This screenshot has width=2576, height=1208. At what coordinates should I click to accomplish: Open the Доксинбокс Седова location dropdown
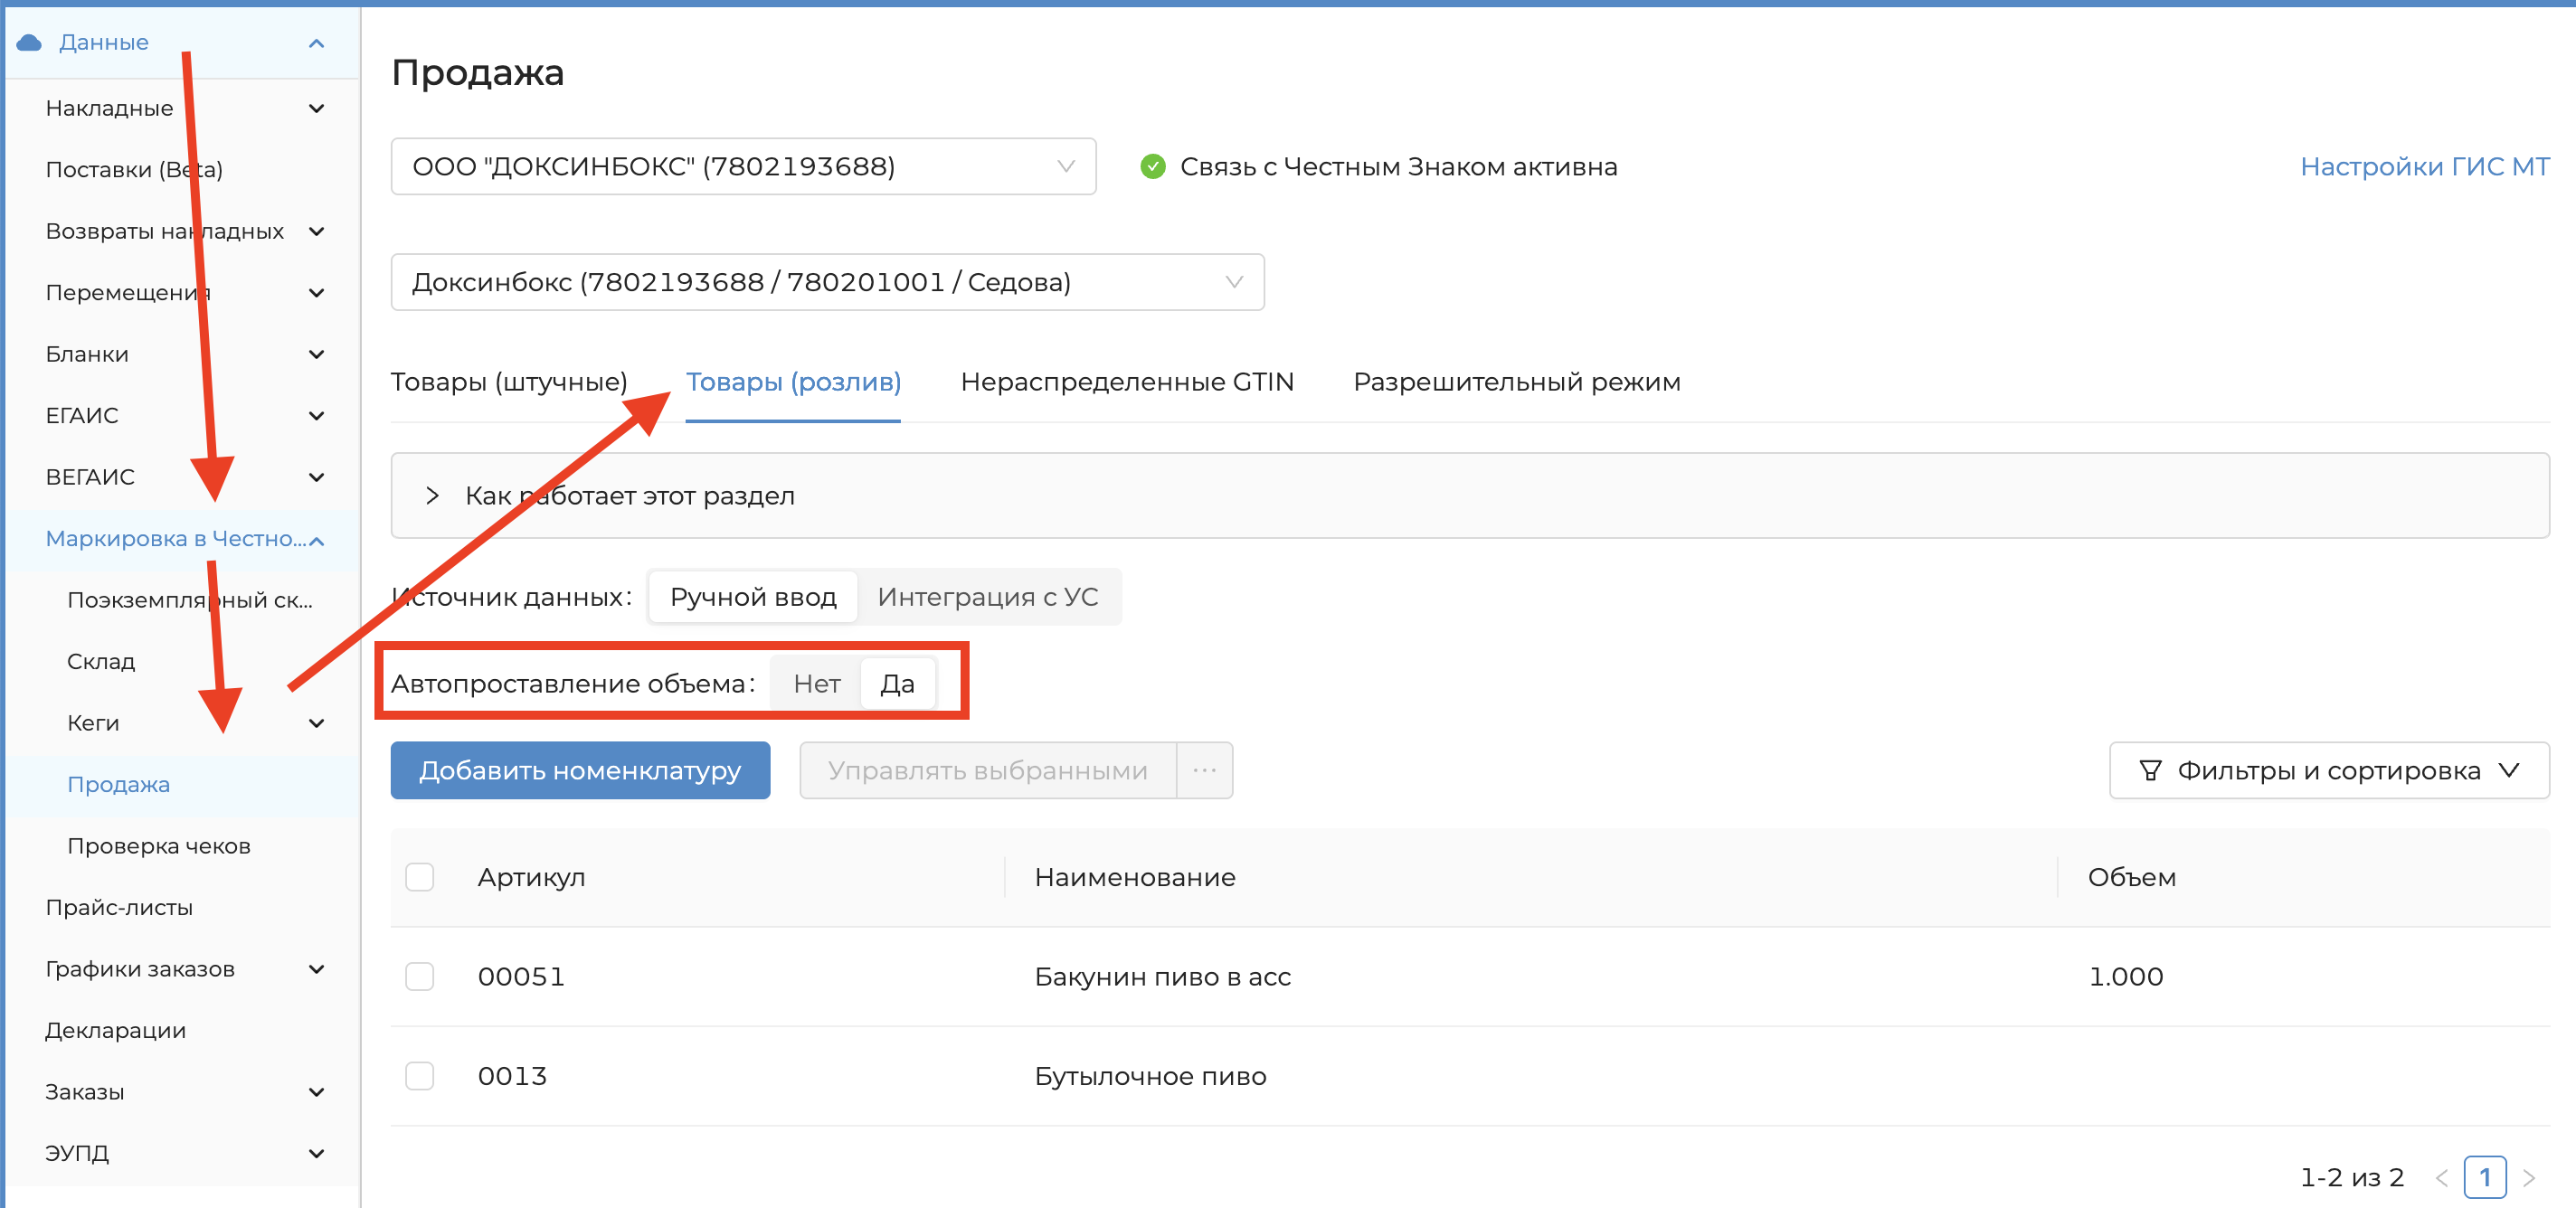826,282
